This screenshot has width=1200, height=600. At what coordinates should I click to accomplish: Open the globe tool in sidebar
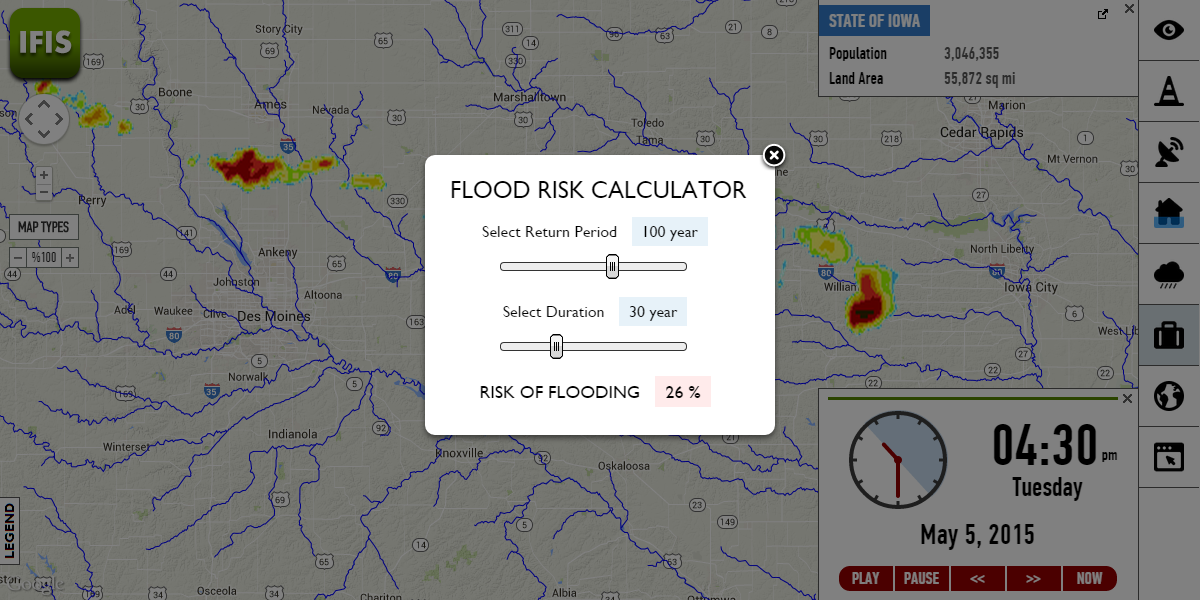[1169, 396]
